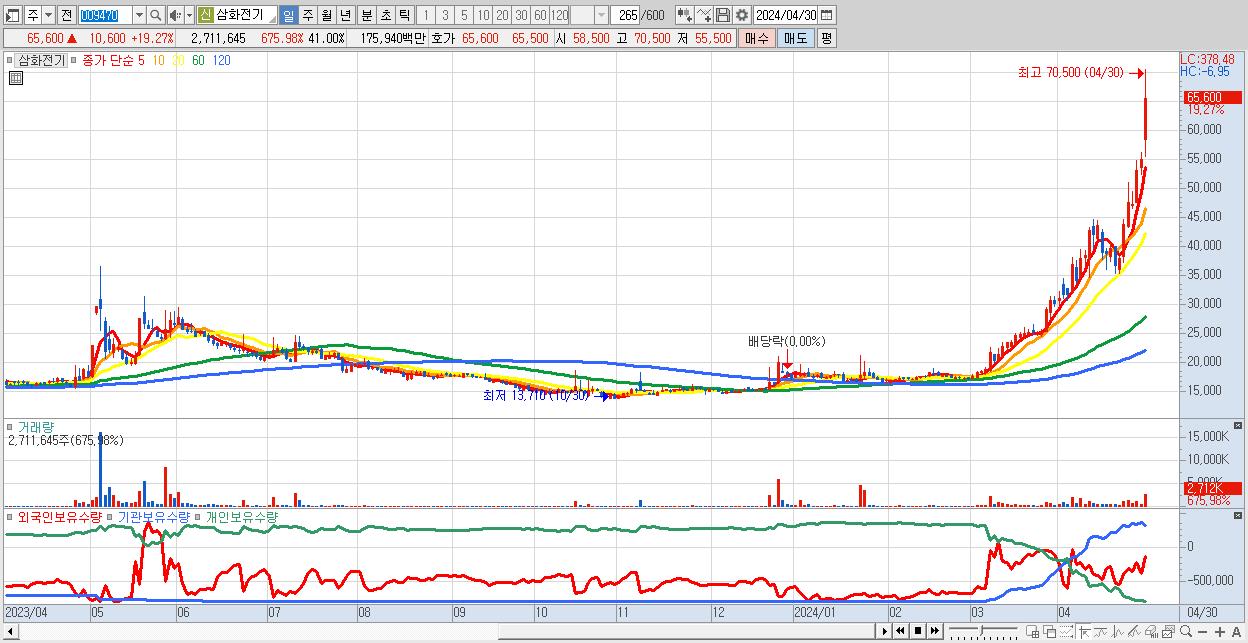Switch to second period button 초
Image resolution: width=1248 pixels, height=643 pixels.
tap(385, 15)
